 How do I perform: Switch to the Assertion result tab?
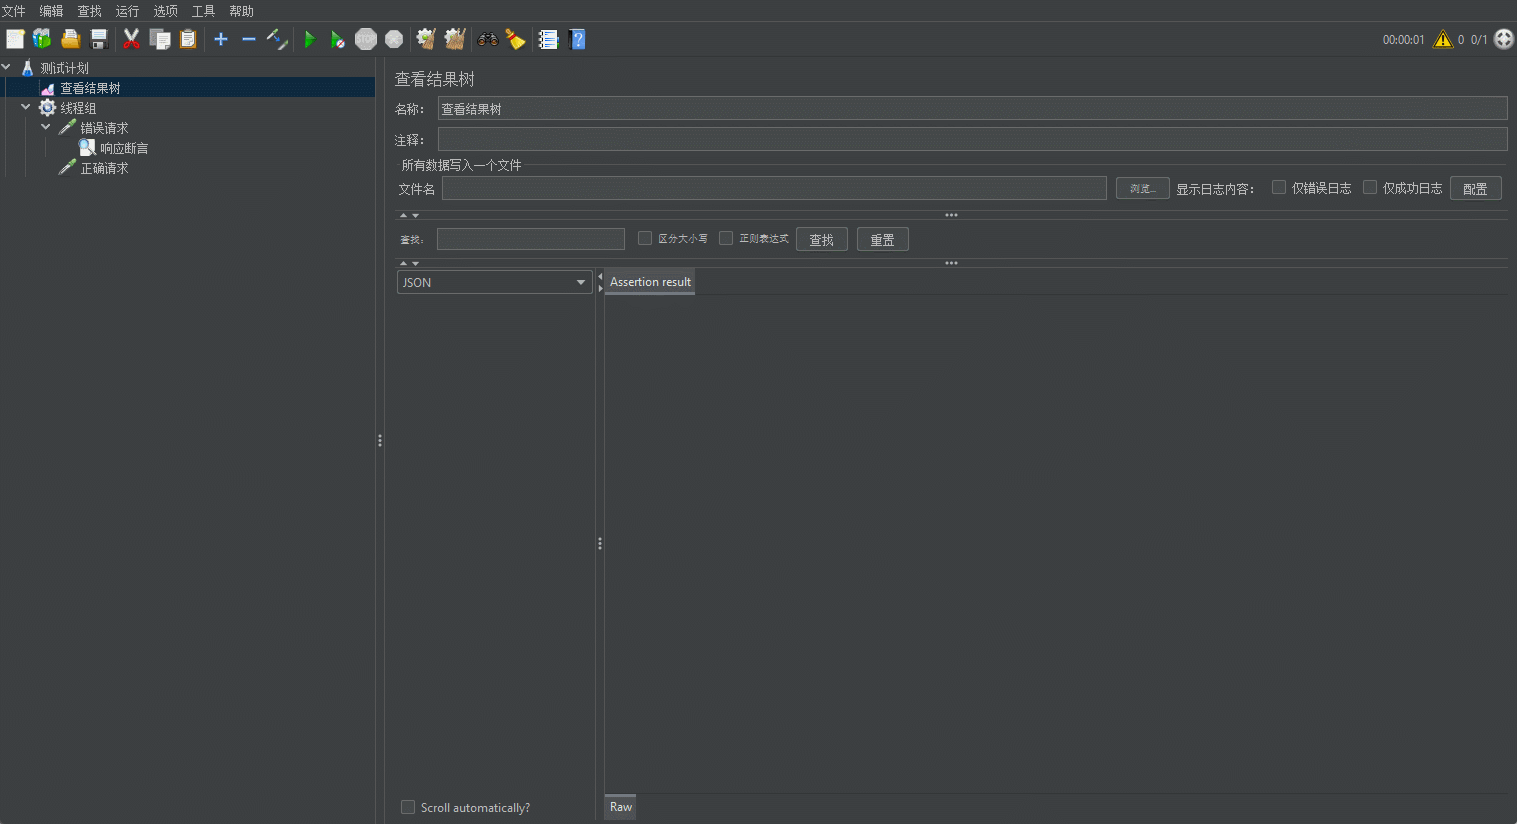[650, 282]
